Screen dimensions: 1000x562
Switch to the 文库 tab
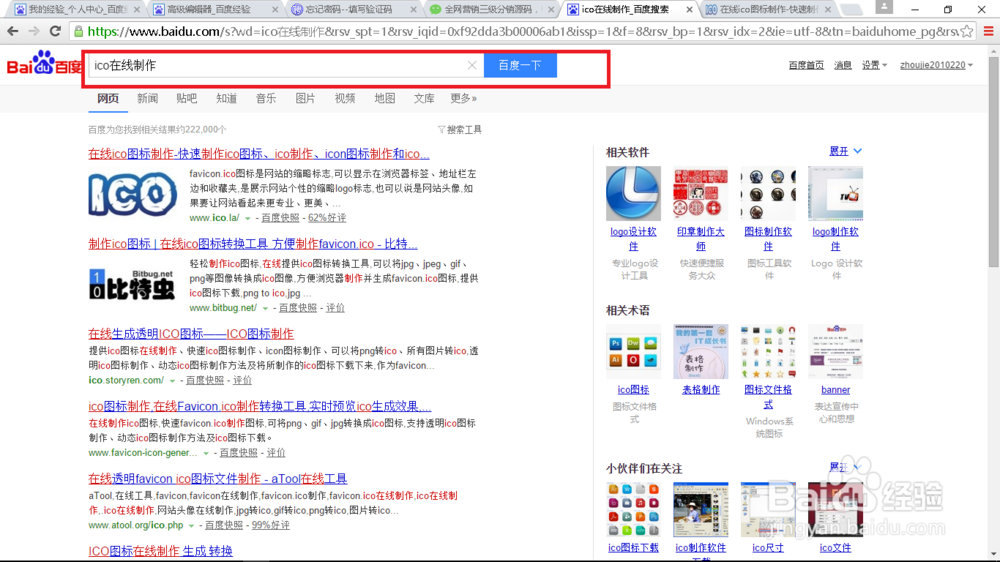(x=424, y=98)
